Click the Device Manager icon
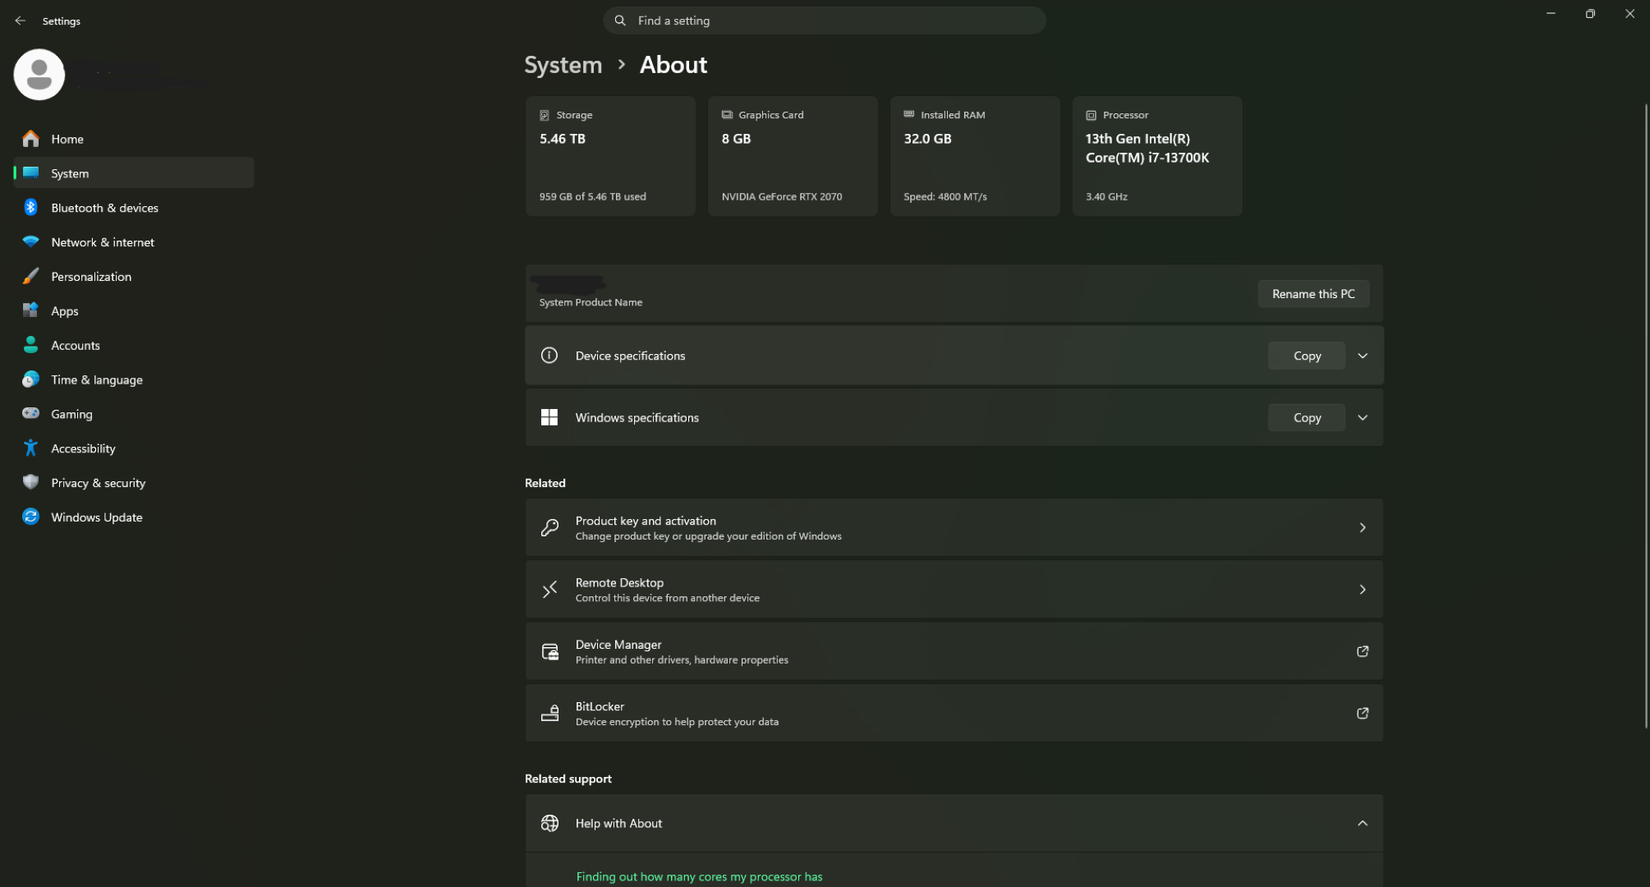 pos(549,652)
